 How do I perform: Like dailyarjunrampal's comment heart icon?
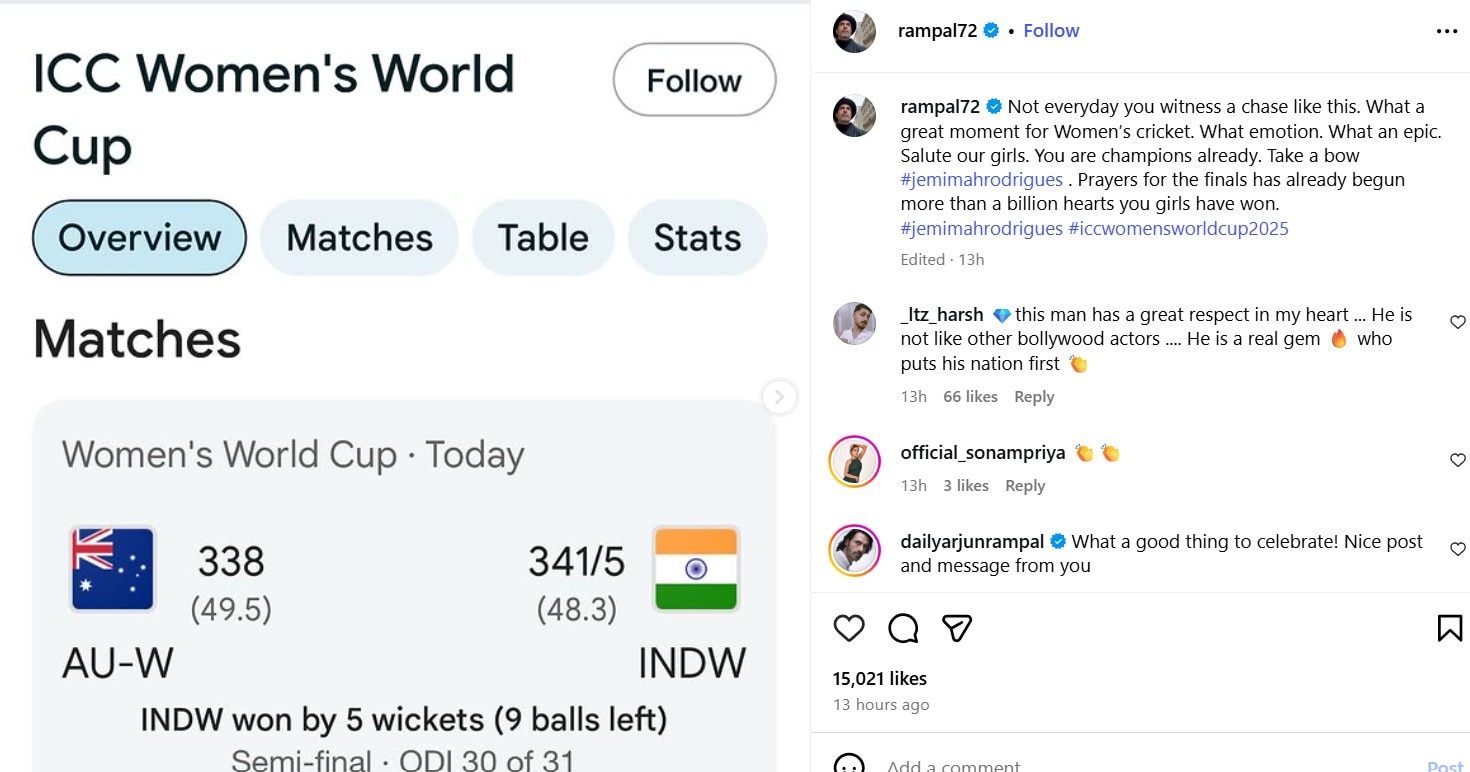click(x=1457, y=549)
